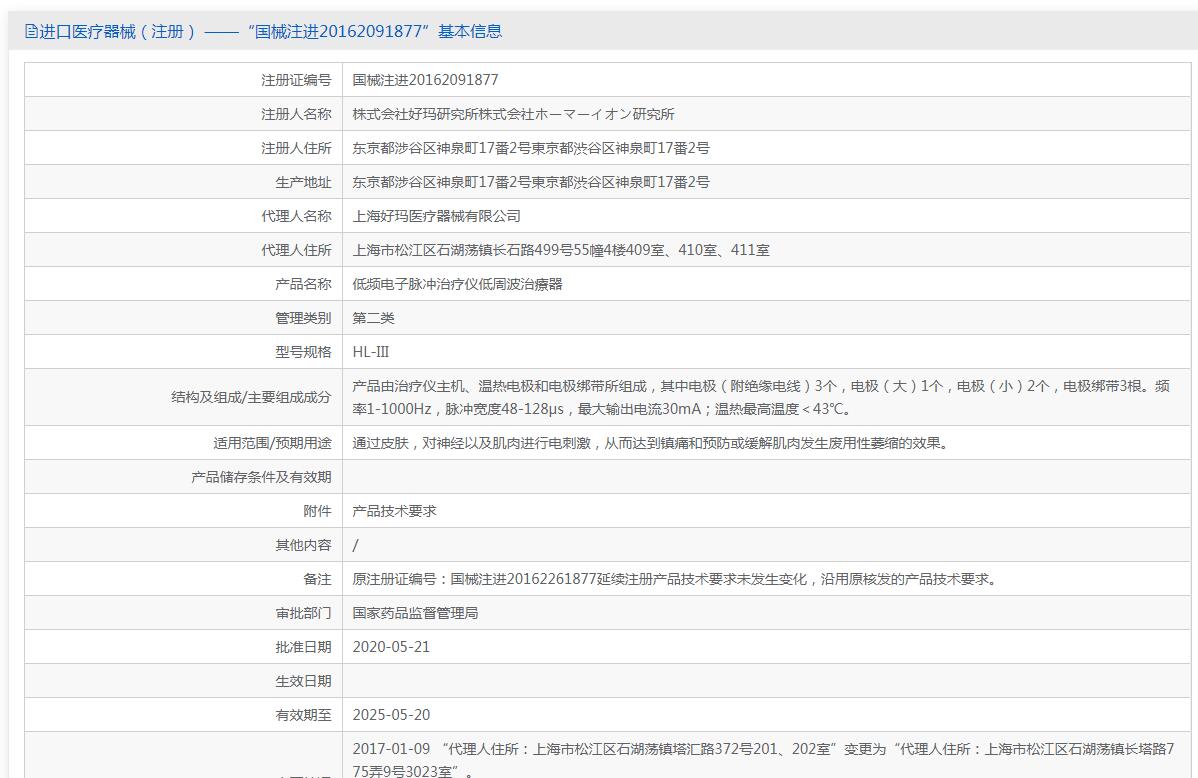Click the 备注 remark about original registration number
The image size is (1198, 778).
coord(674,579)
